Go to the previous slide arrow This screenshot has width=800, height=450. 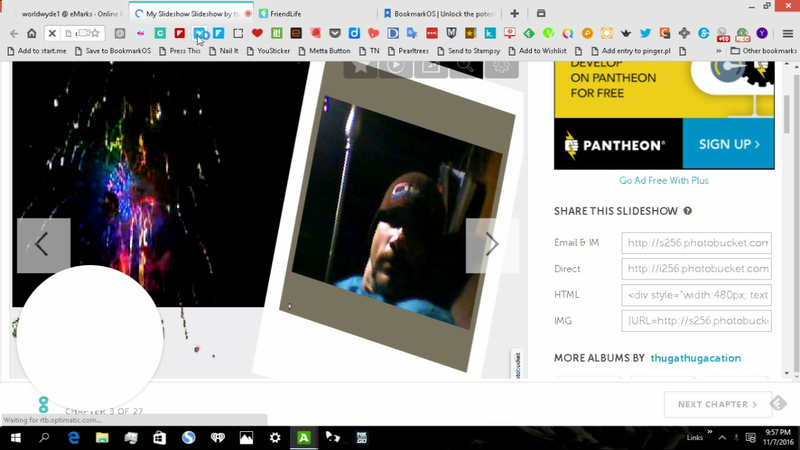tap(43, 245)
